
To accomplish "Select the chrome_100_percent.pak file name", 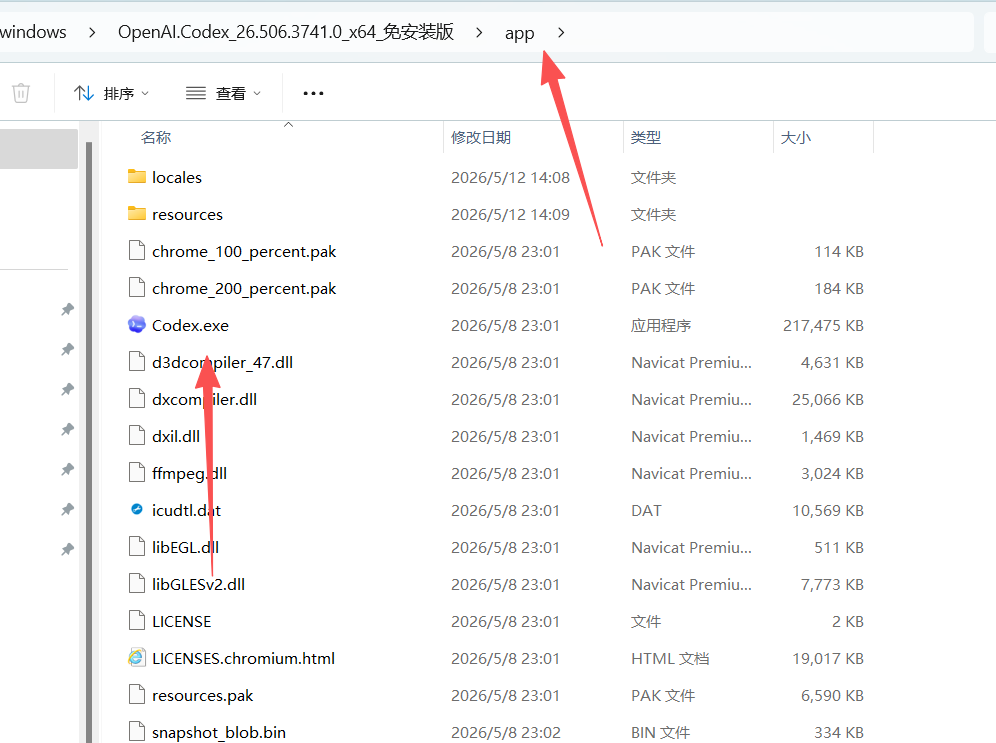I will pyautogui.click(x=244, y=251).
